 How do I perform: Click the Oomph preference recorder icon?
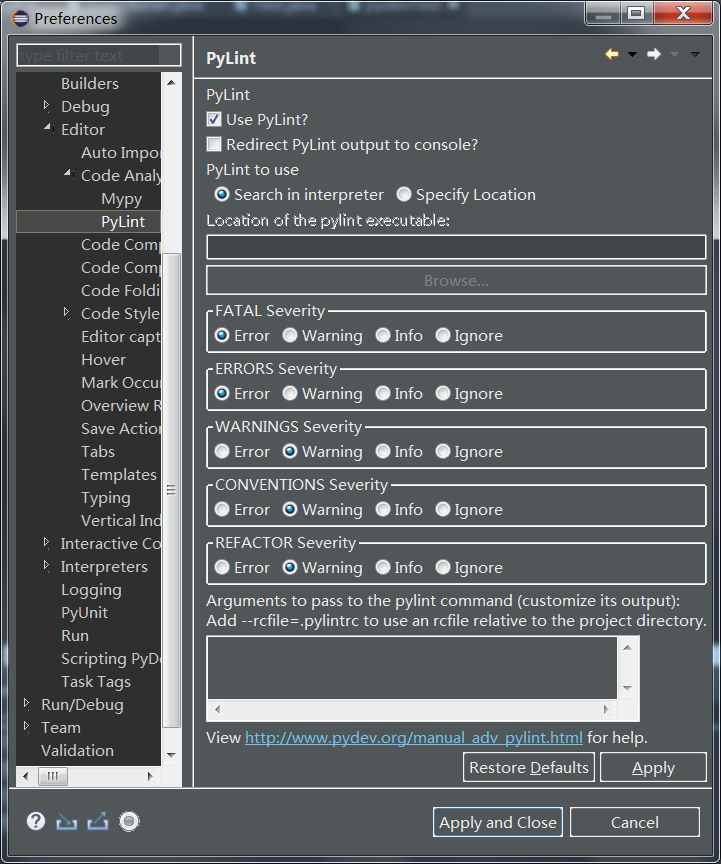click(x=129, y=822)
